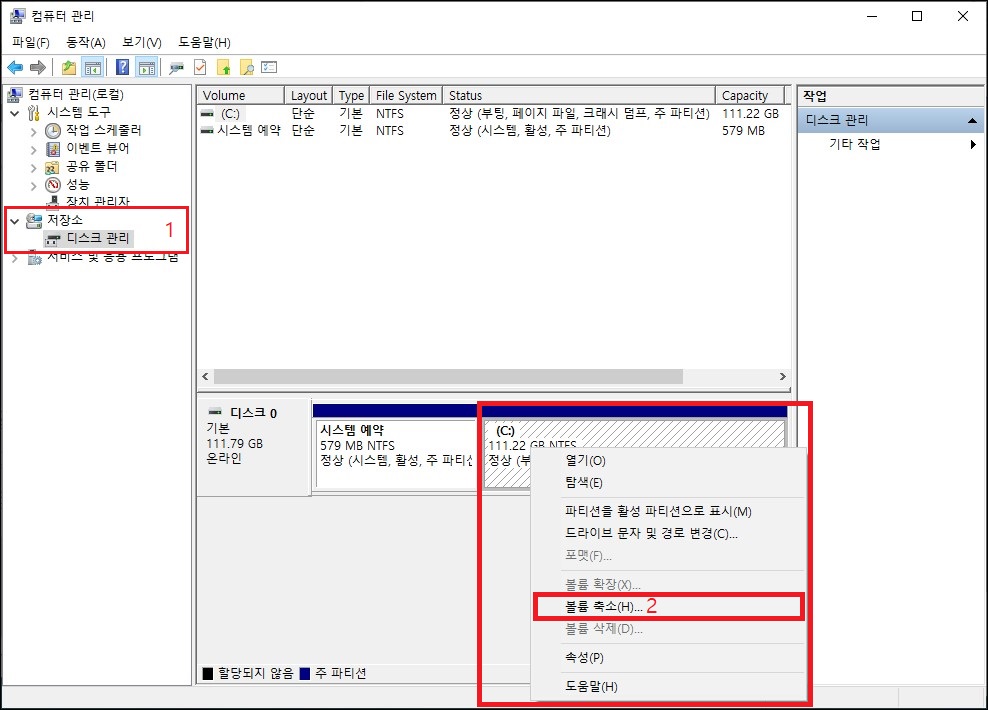This screenshot has height=710, width=988.
Task: Open the 파일(F) menu
Action: click(30, 42)
